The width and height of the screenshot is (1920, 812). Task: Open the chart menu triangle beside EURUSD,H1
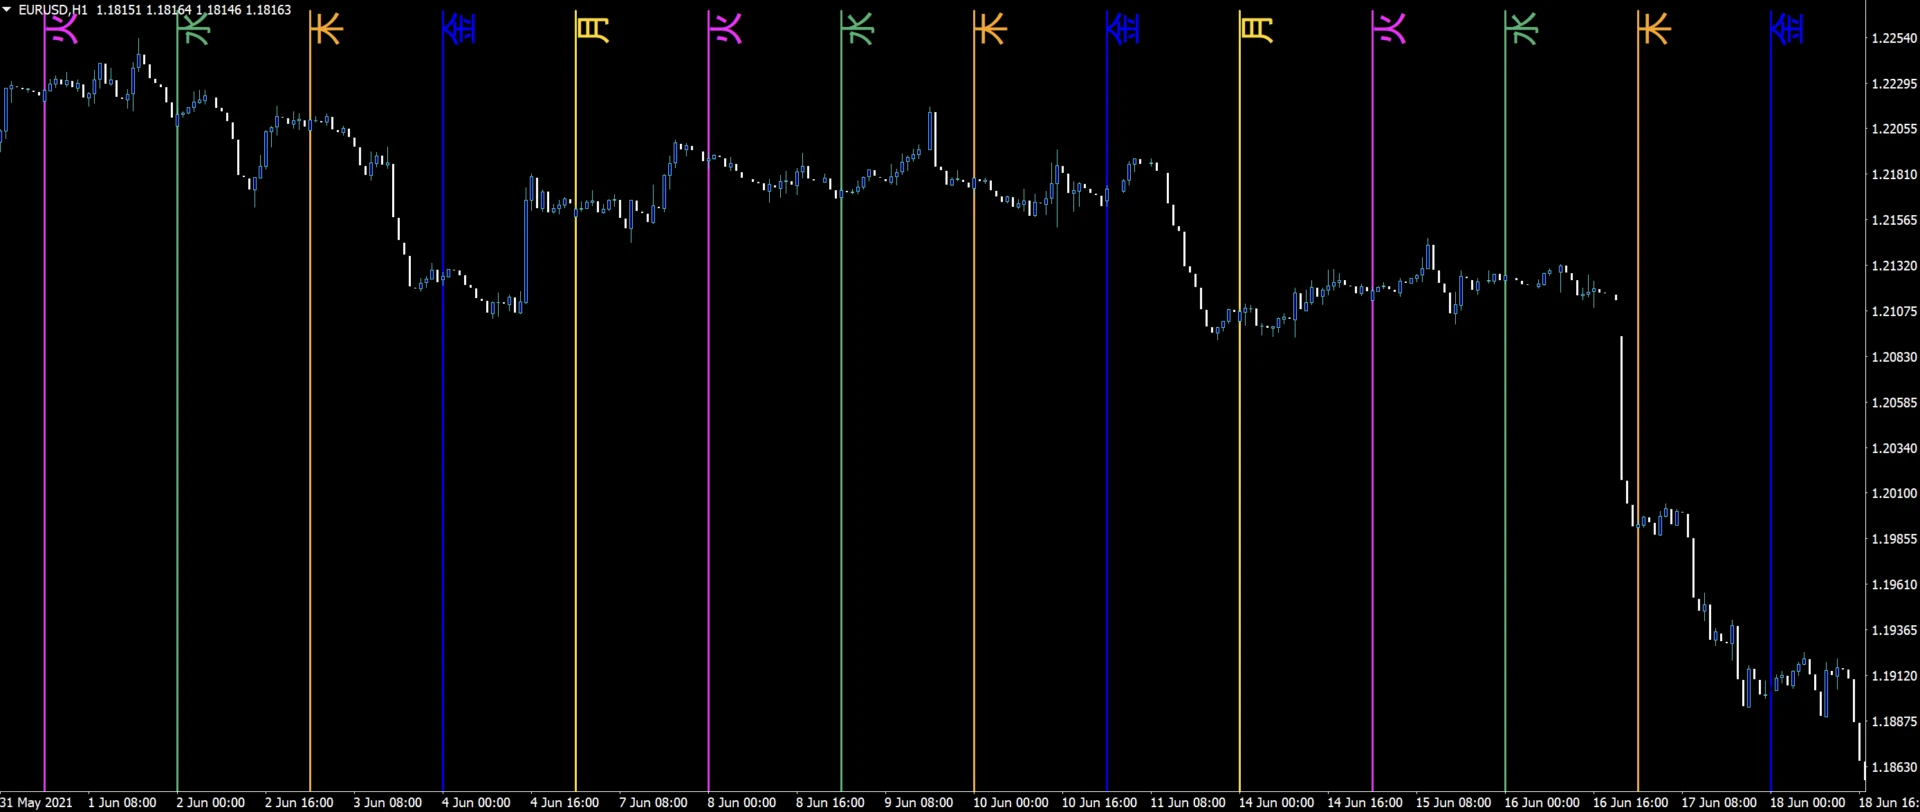[x=7, y=9]
